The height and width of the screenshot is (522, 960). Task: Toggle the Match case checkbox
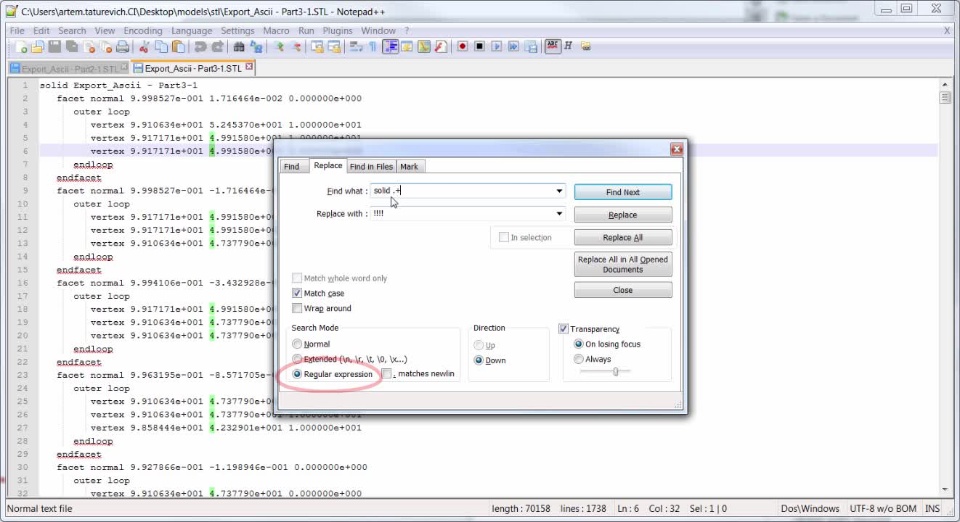click(297, 293)
